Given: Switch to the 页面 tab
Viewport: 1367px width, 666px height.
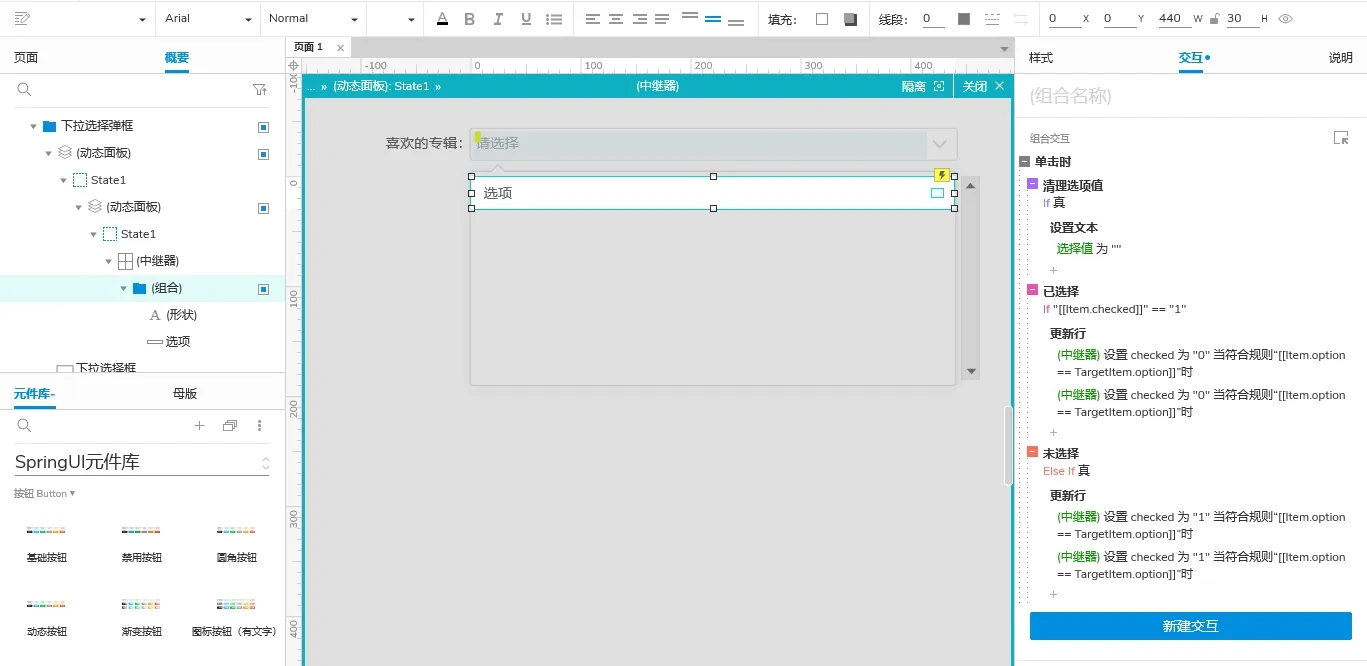Looking at the screenshot, I should [x=26, y=58].
